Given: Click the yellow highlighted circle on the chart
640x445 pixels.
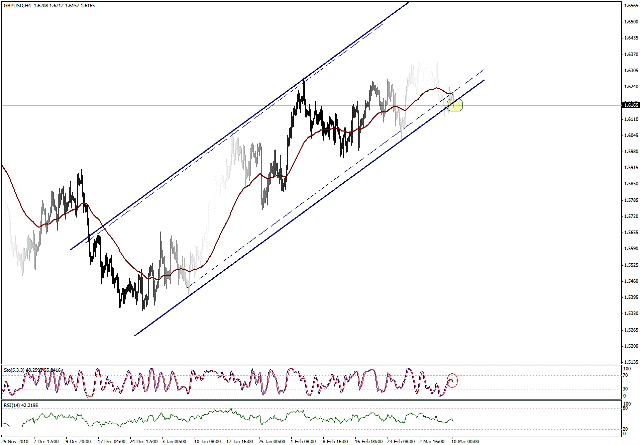Looking at the screenshot, I should click(455, 103).
